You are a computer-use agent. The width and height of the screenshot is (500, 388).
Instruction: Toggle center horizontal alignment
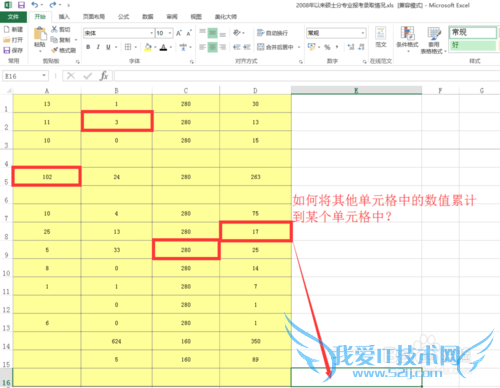pos(212,47)
